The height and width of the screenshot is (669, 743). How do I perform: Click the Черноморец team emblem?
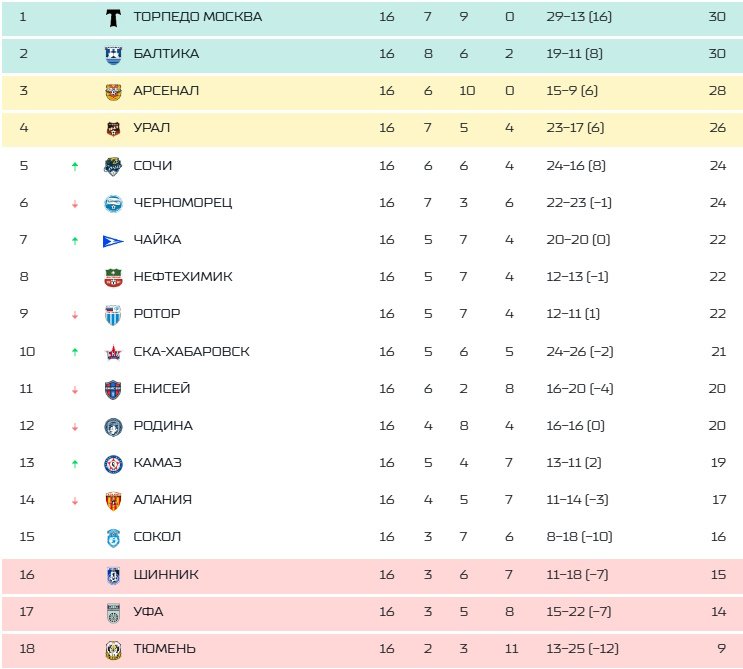[113, 203]
